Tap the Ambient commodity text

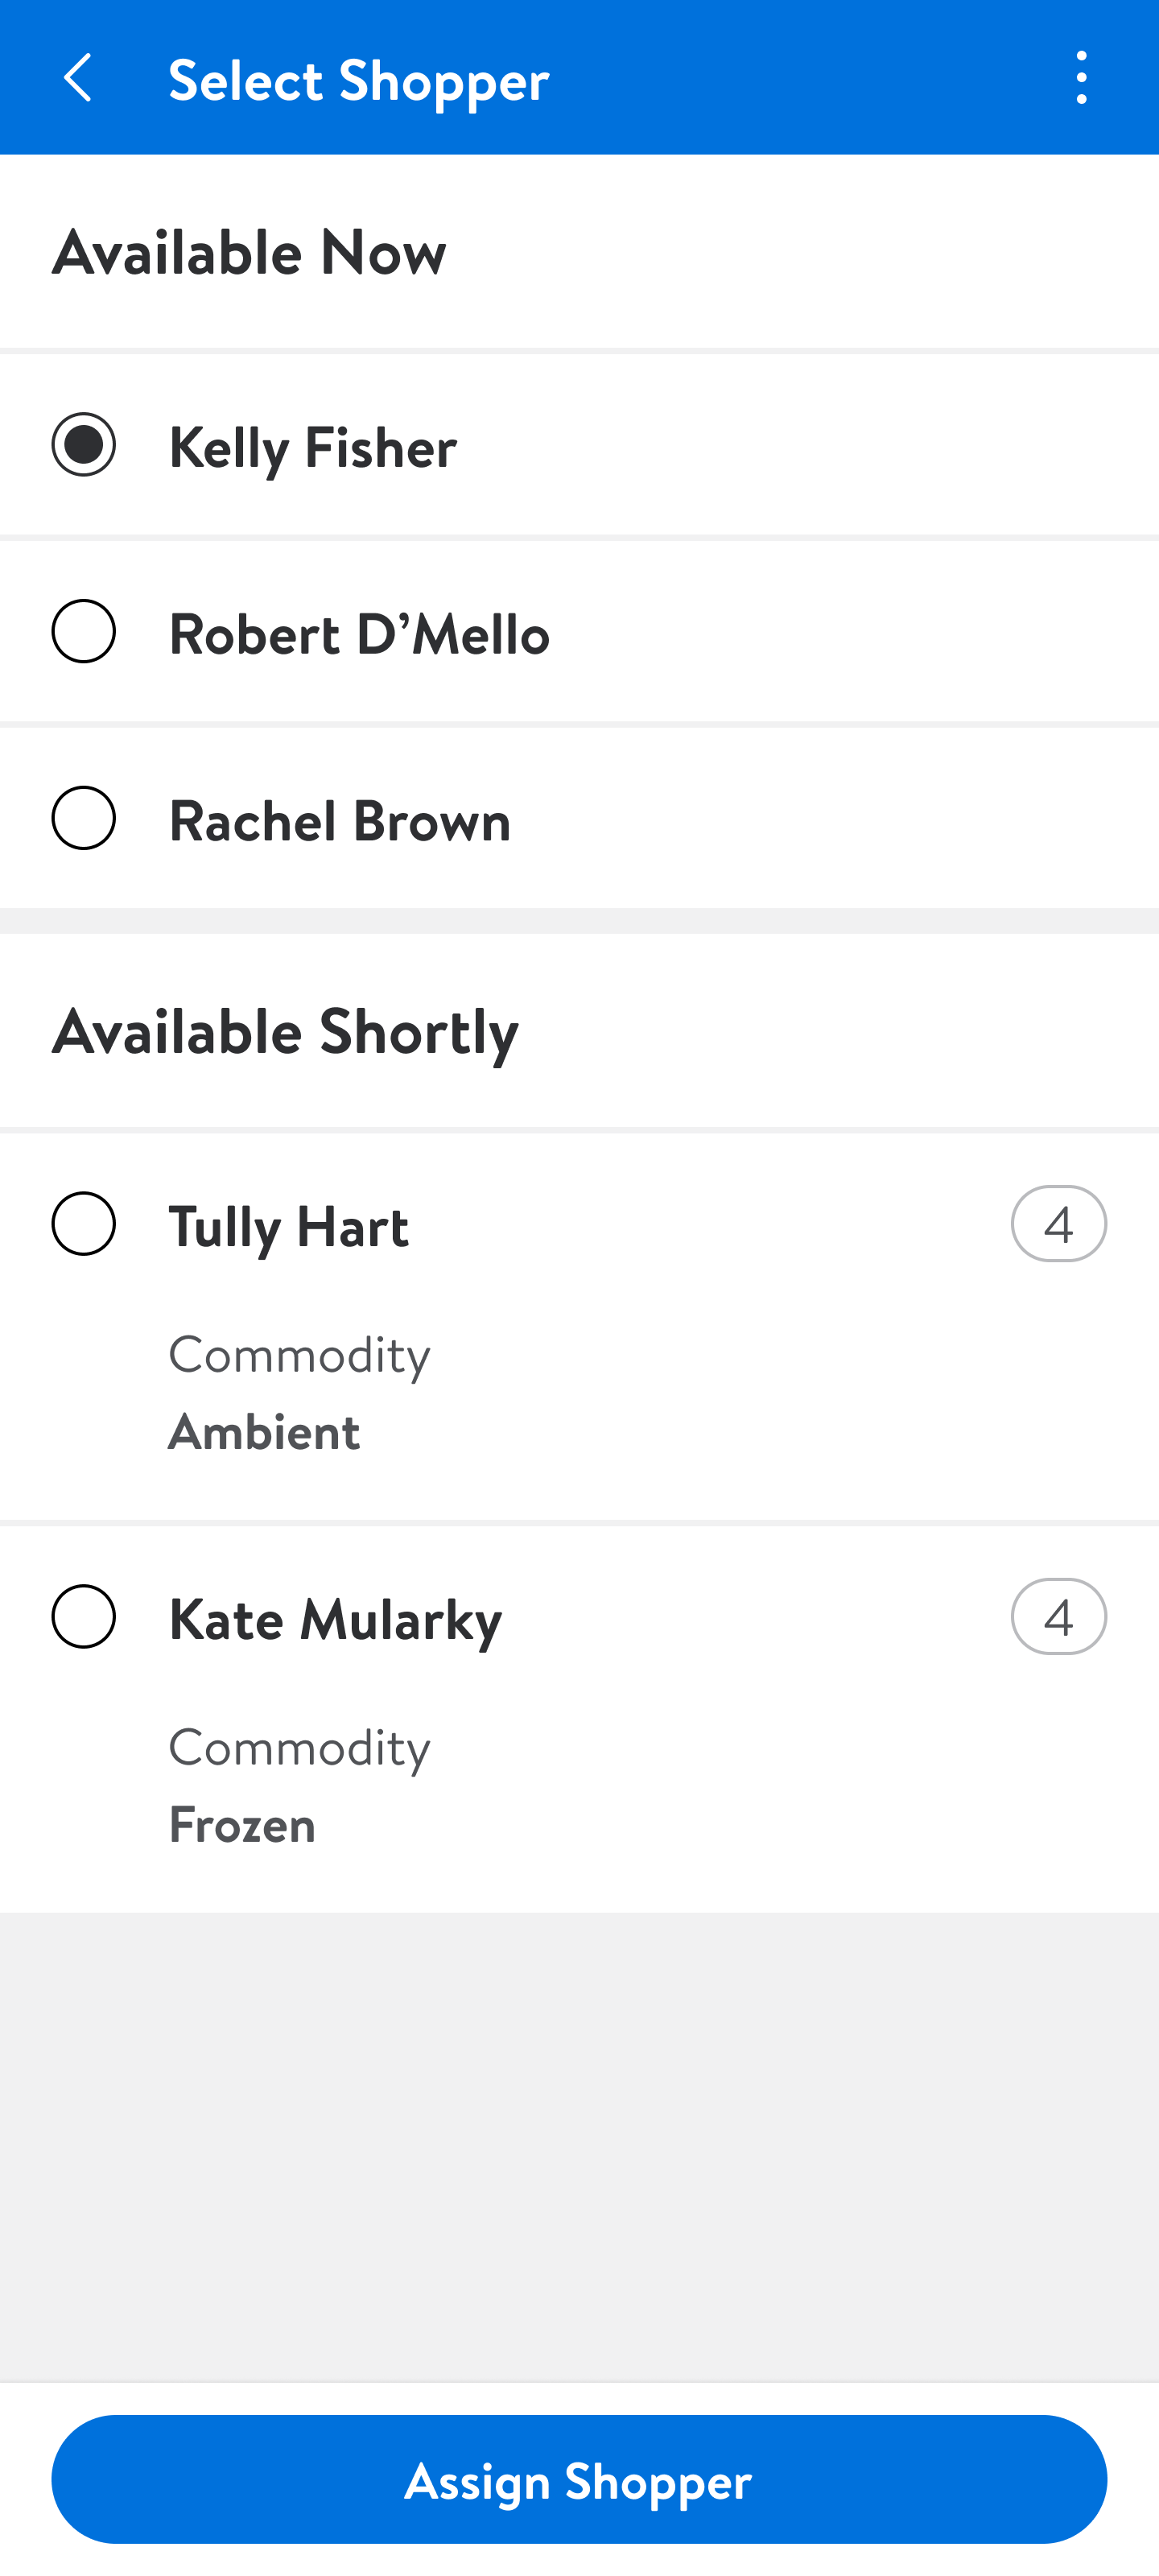point(264,1431)
